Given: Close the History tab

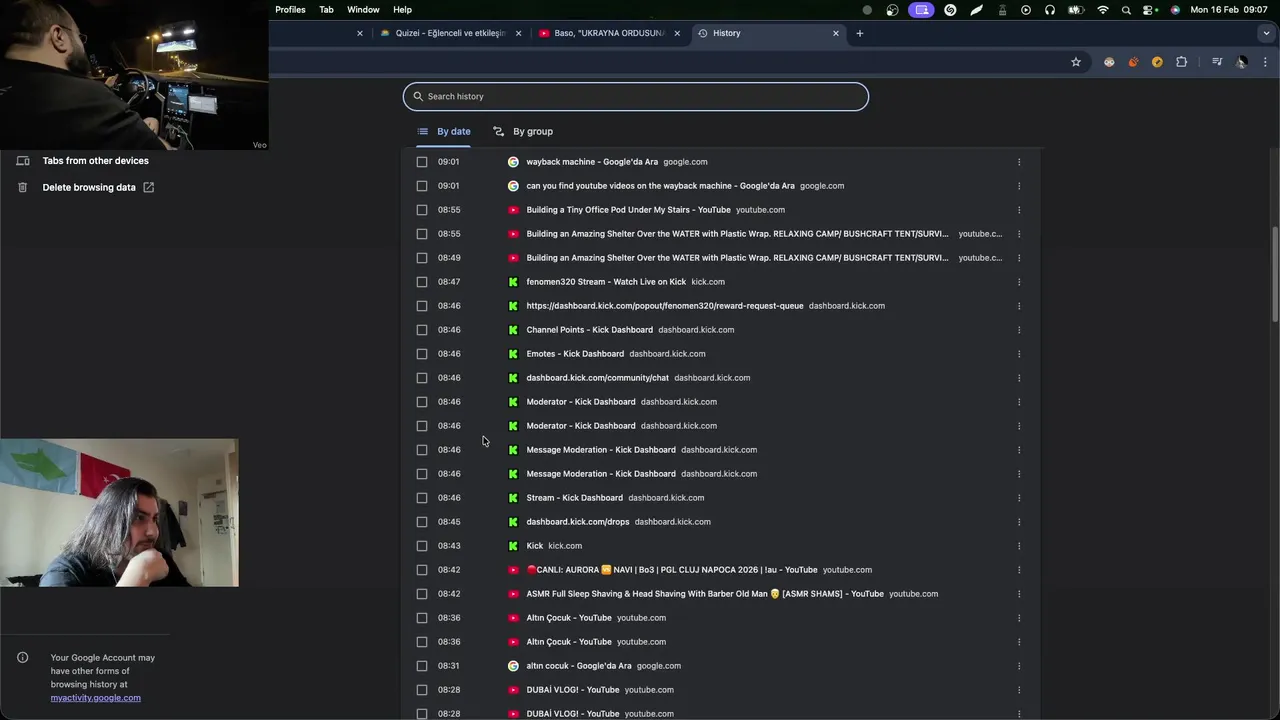Looking at the screenshot, I should [836, 33].
